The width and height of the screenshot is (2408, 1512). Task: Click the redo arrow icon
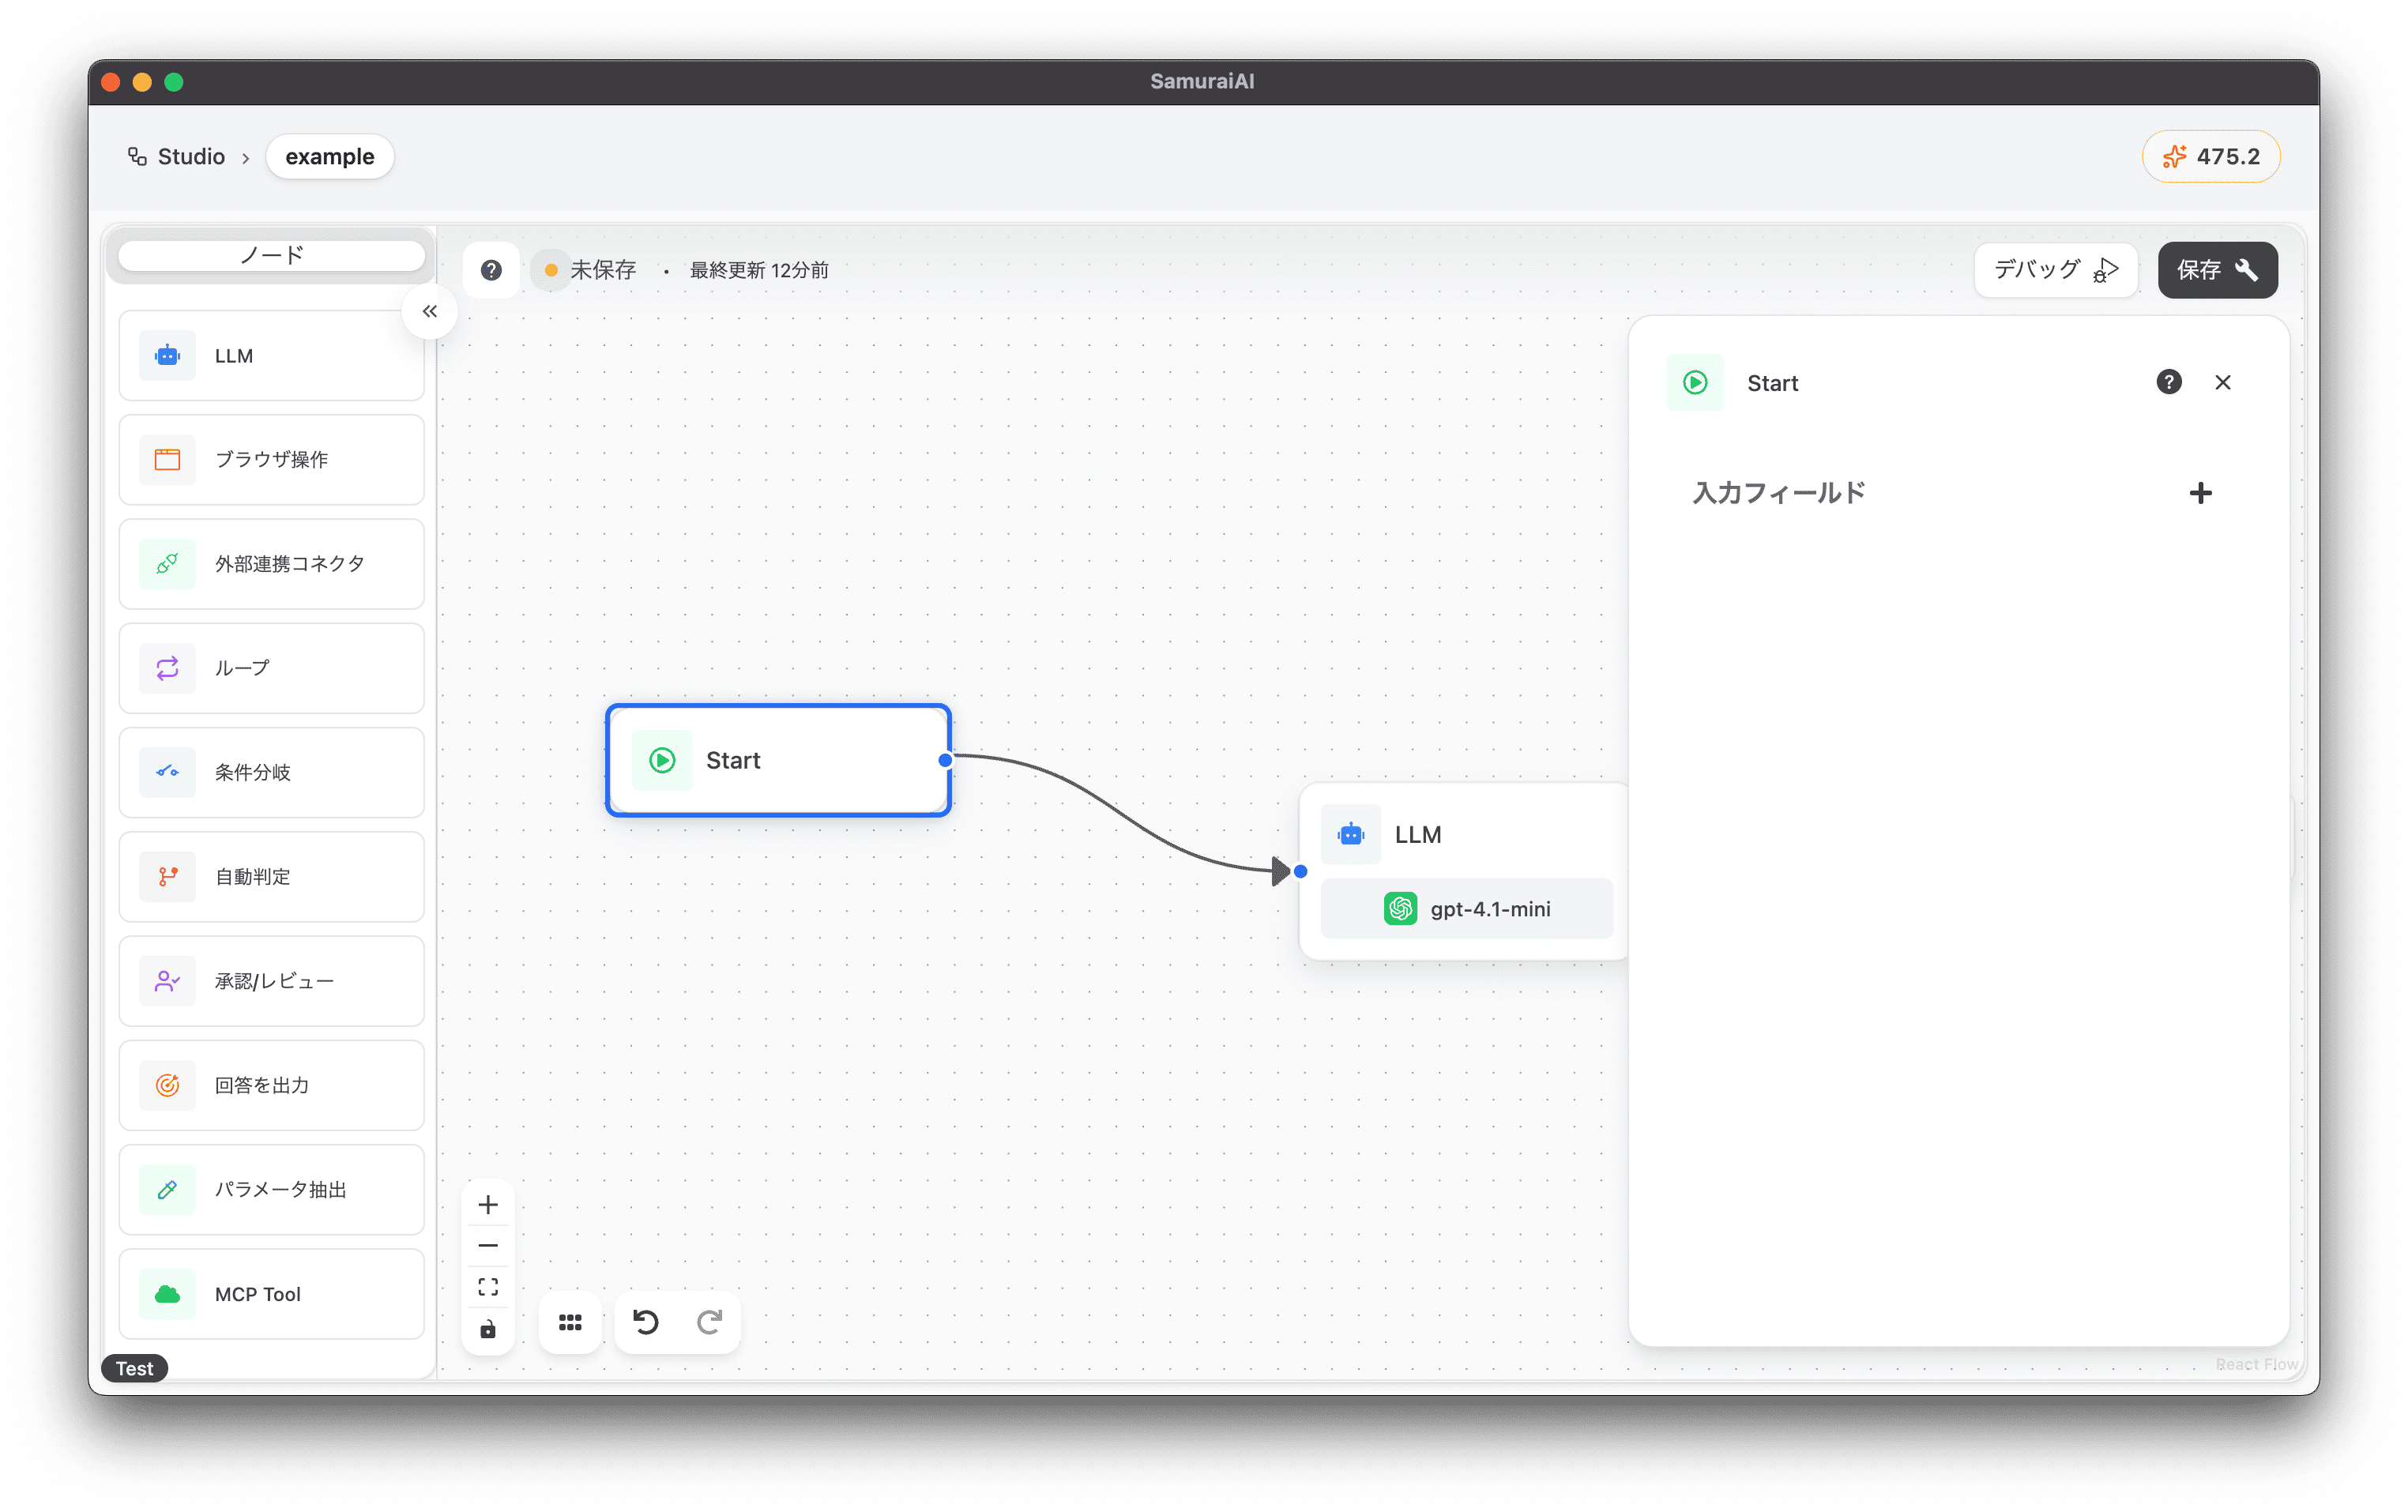coord(709,1322)
